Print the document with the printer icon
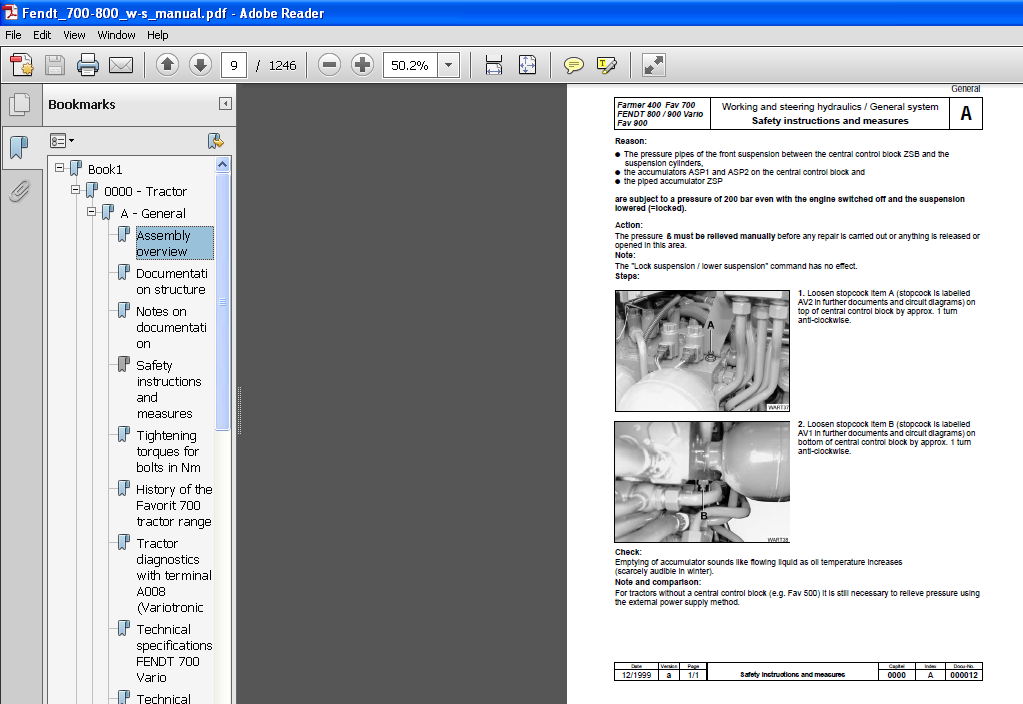This screenshot has height=704, width=1023. click(x=87, y=65)
